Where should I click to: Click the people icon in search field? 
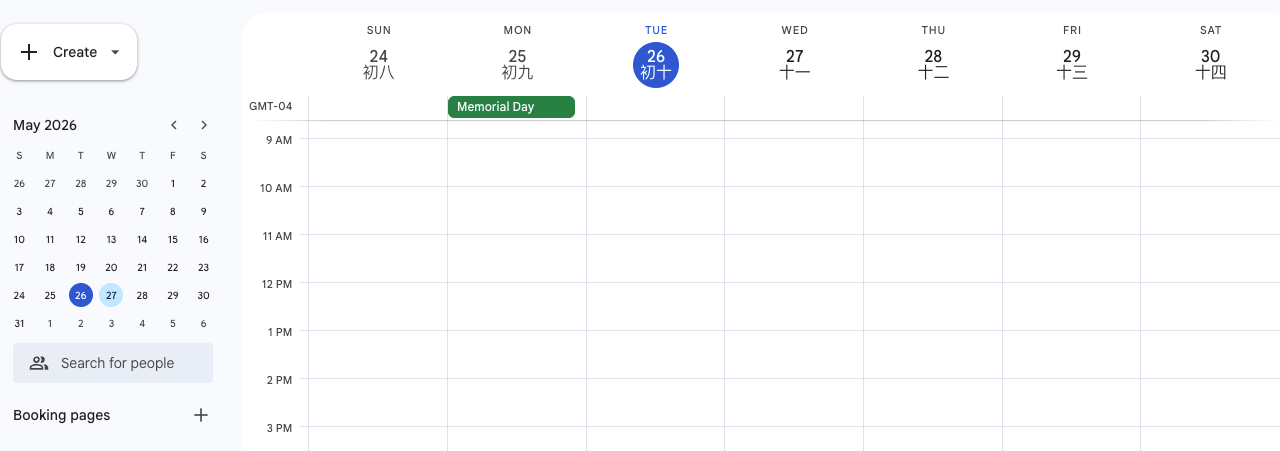(x=39, y=363)
